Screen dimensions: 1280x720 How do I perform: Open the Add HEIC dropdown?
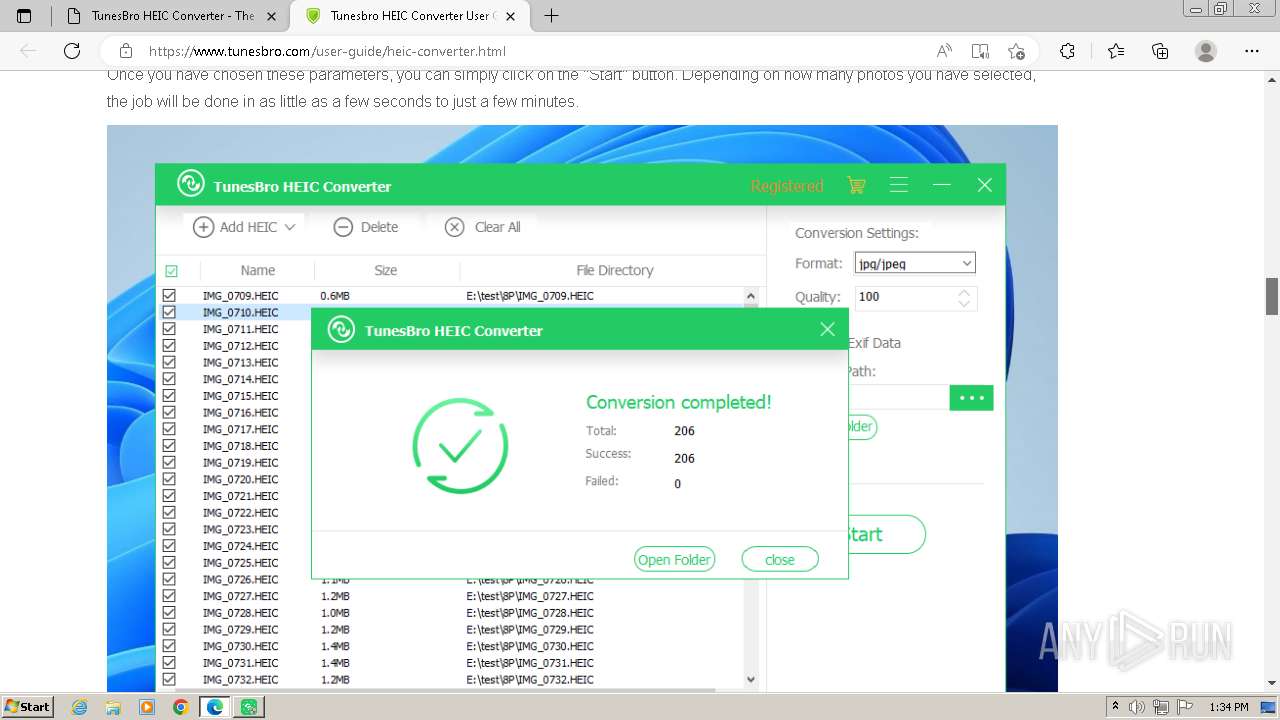245,227
